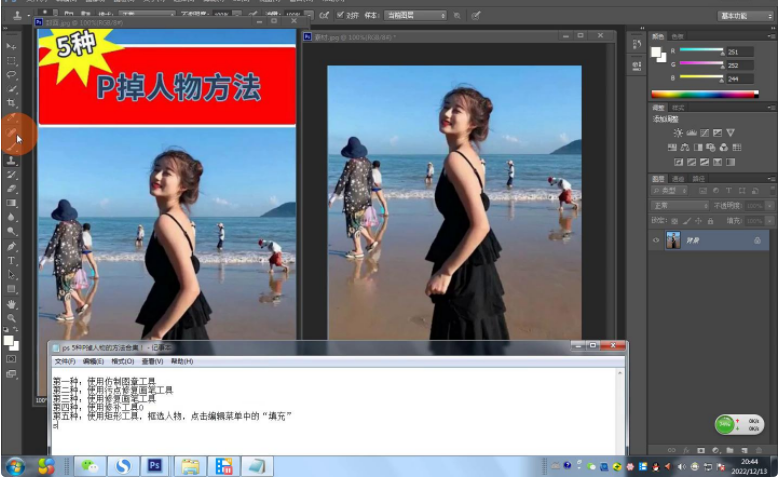Image resolution: width=778 pixels, height=481 pixels.
Task: Switch to the Paths tab
Action: point(698,179)
